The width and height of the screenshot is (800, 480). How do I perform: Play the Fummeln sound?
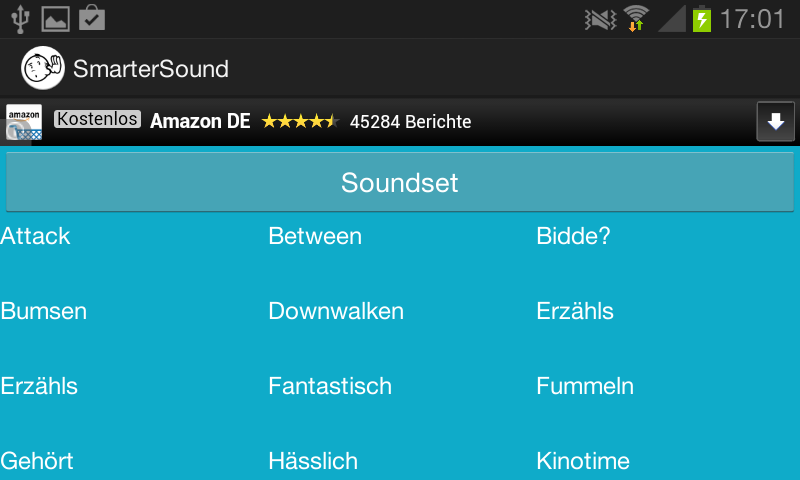point(585,386)
